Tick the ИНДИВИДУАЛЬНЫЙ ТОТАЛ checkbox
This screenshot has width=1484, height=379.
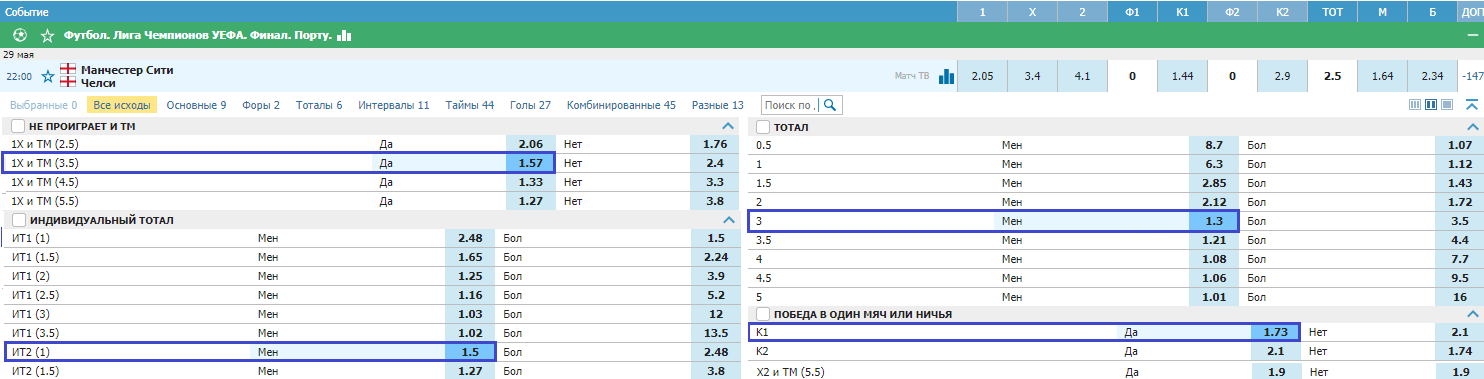[18, 220]
